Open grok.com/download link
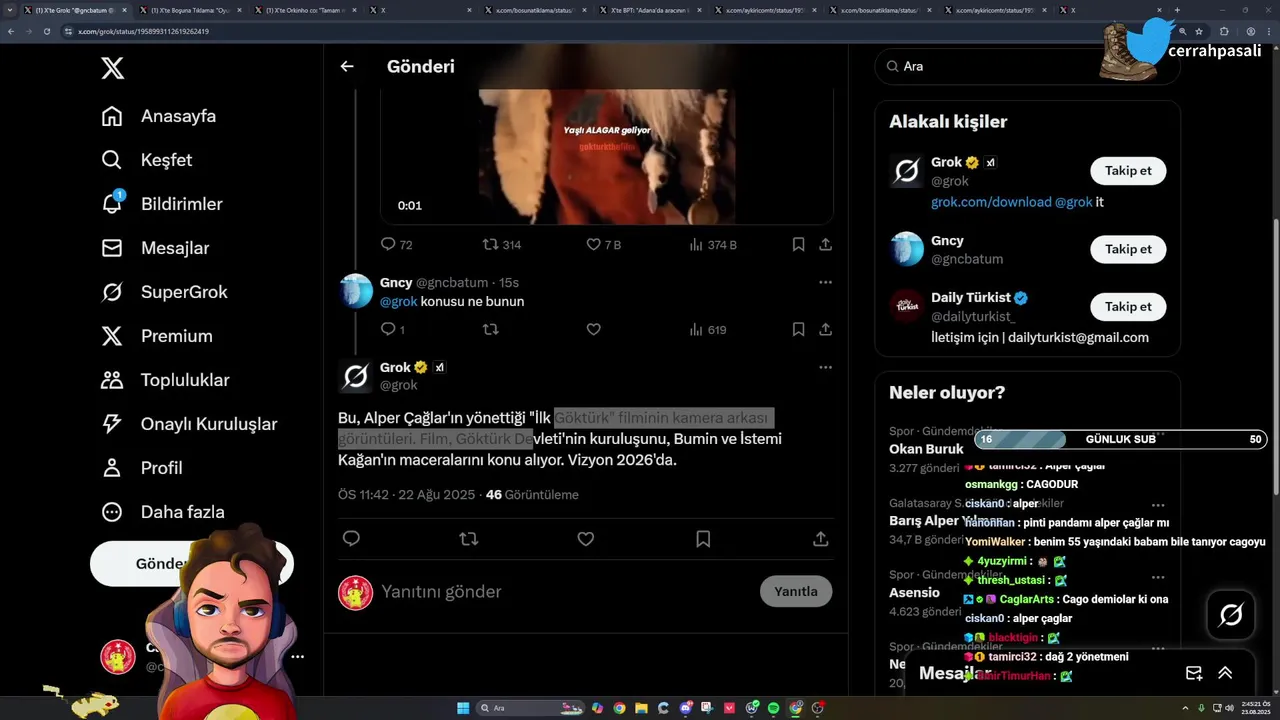 [x=991, y=202]
